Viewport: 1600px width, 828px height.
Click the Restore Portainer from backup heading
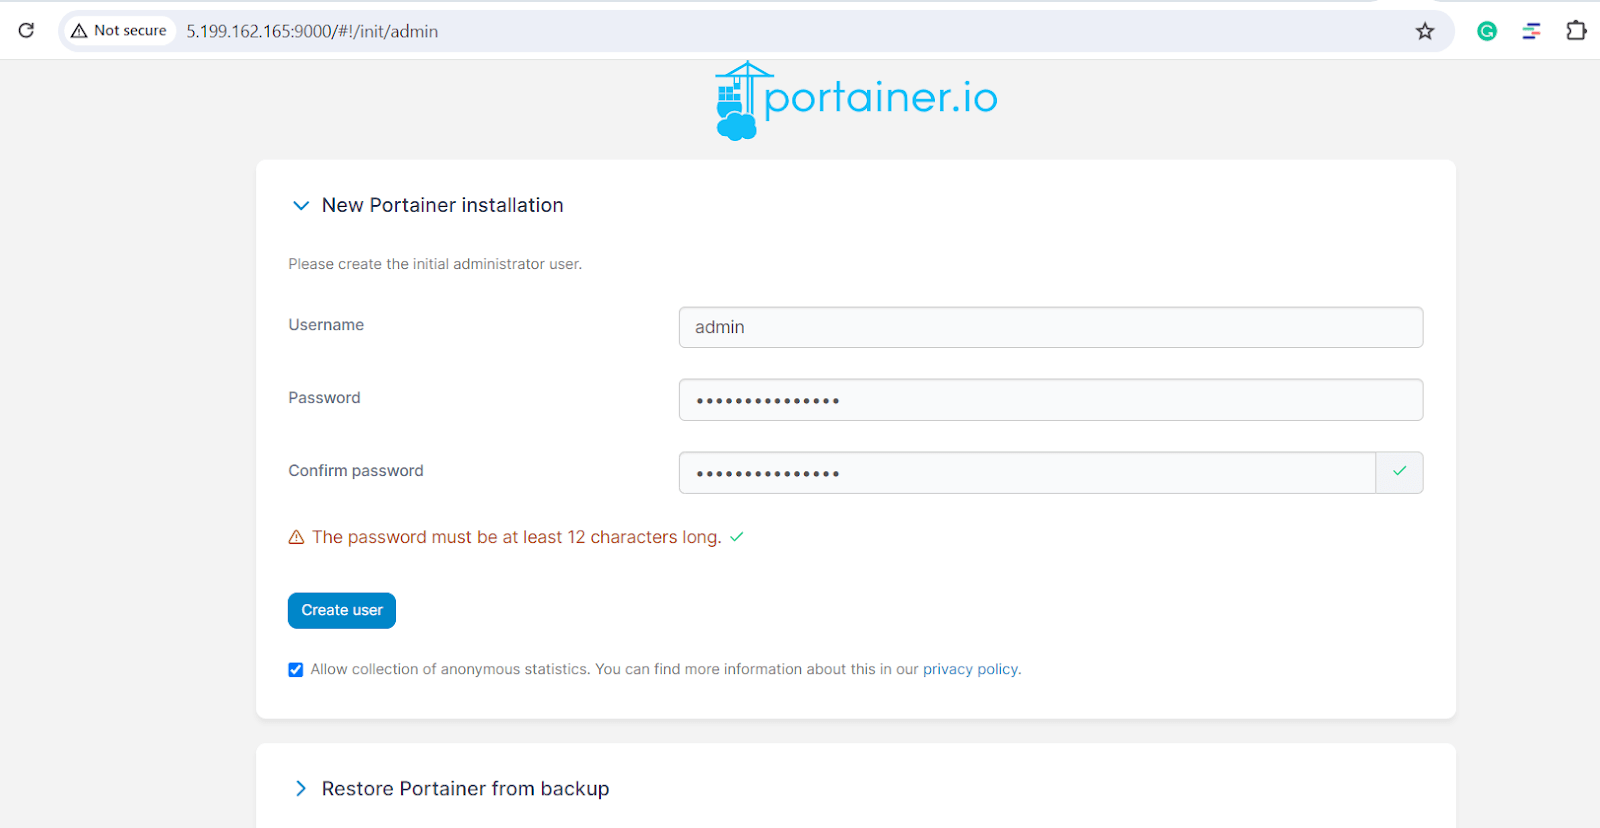(x=465, y=789)
